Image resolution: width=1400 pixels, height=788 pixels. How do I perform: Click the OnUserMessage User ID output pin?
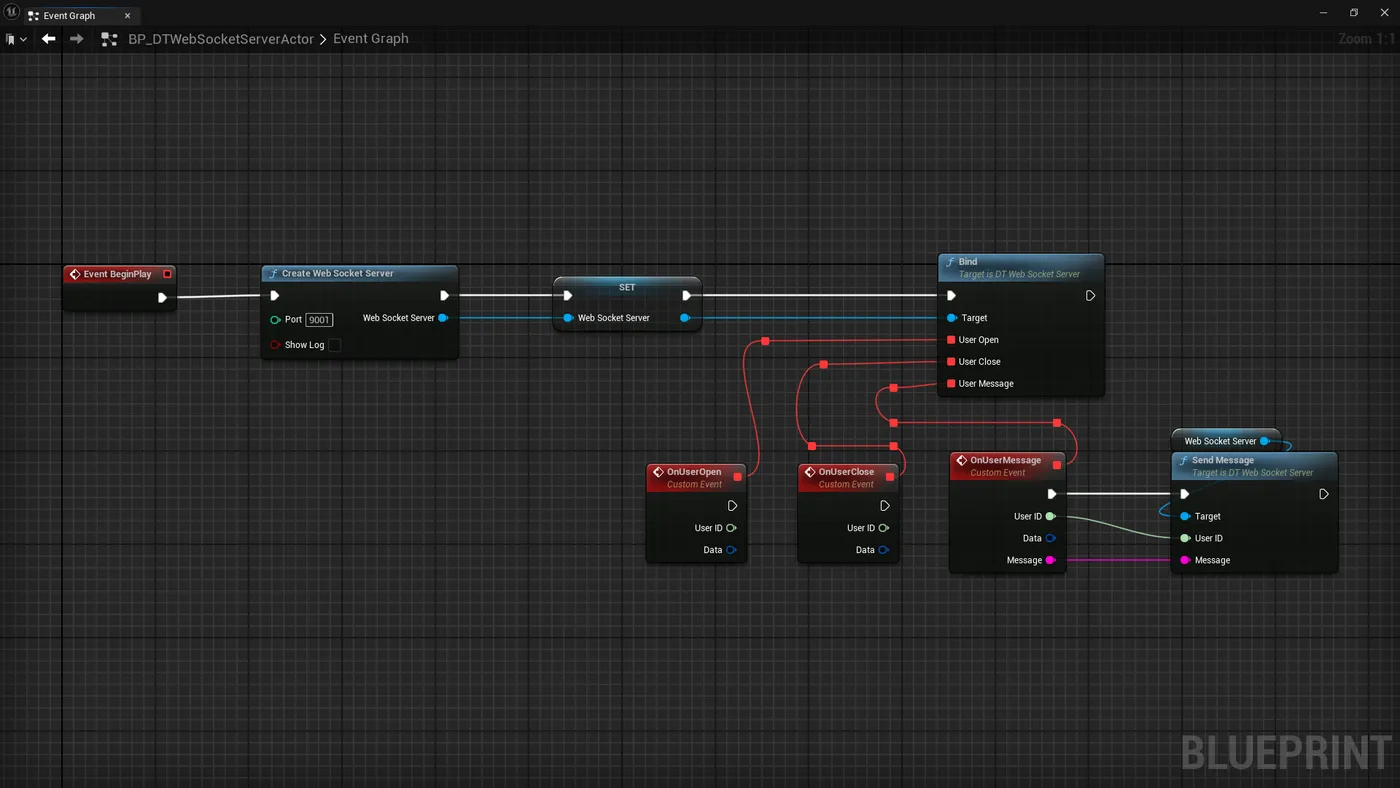pos(1050,516)
